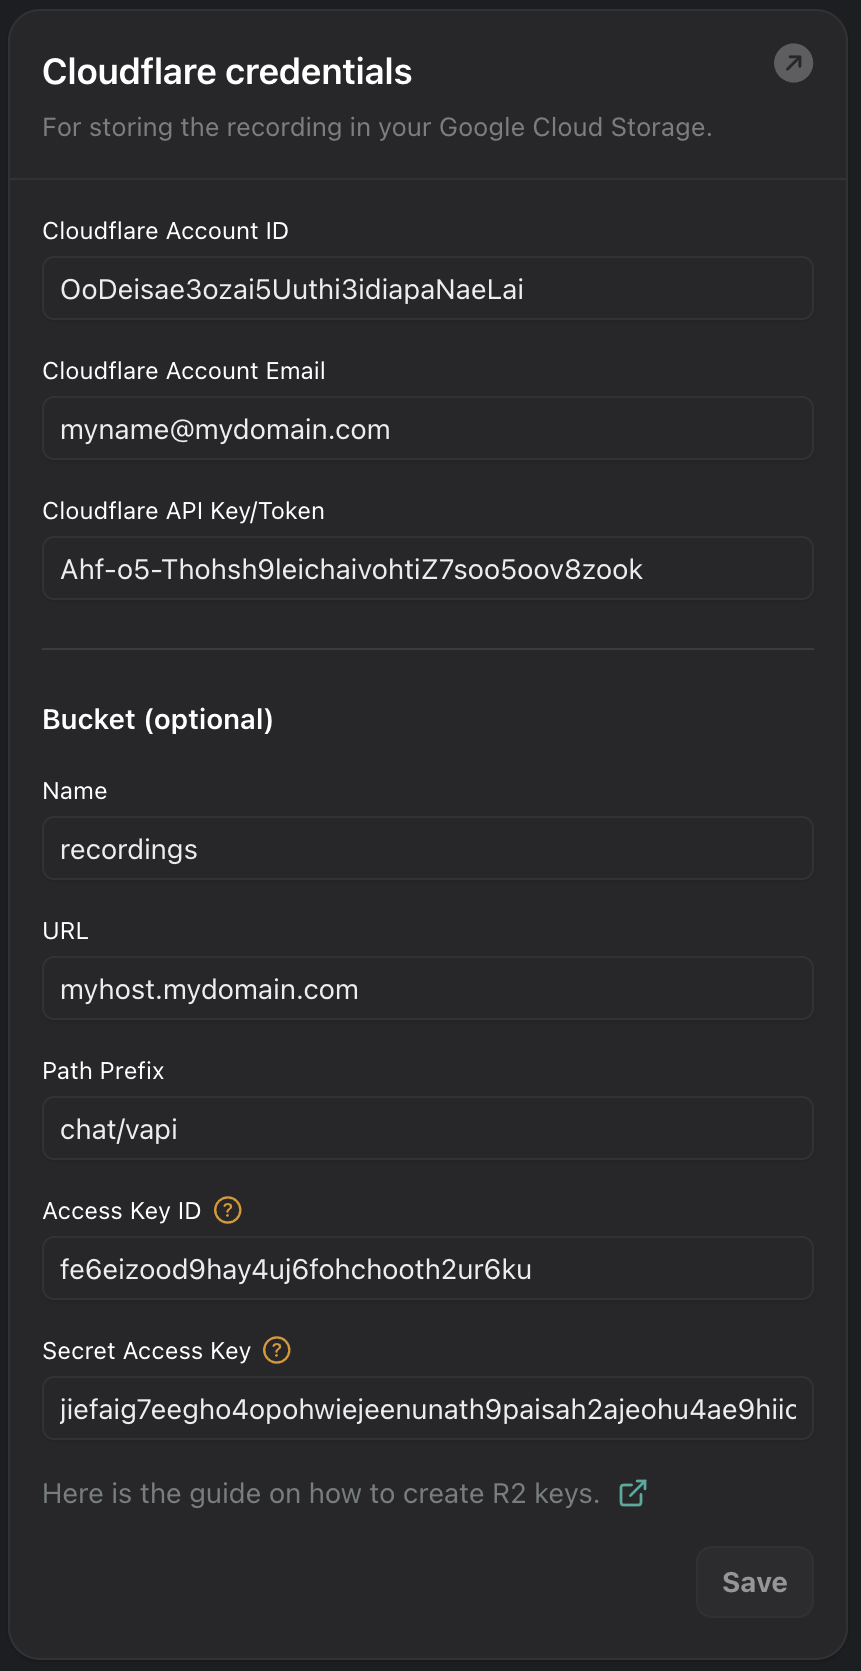Click the Cloudflare API Key/Token label
The width and height of the screenshot is (861, 1671).
pyautogui.click(x=183, y=511)
